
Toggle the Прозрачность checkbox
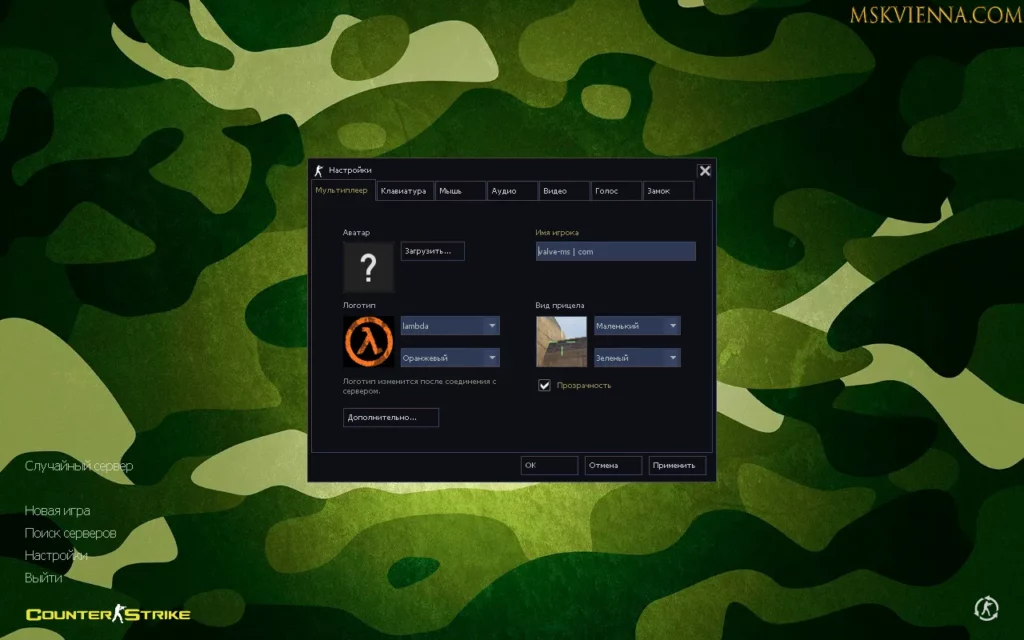(x=545, y=385)
